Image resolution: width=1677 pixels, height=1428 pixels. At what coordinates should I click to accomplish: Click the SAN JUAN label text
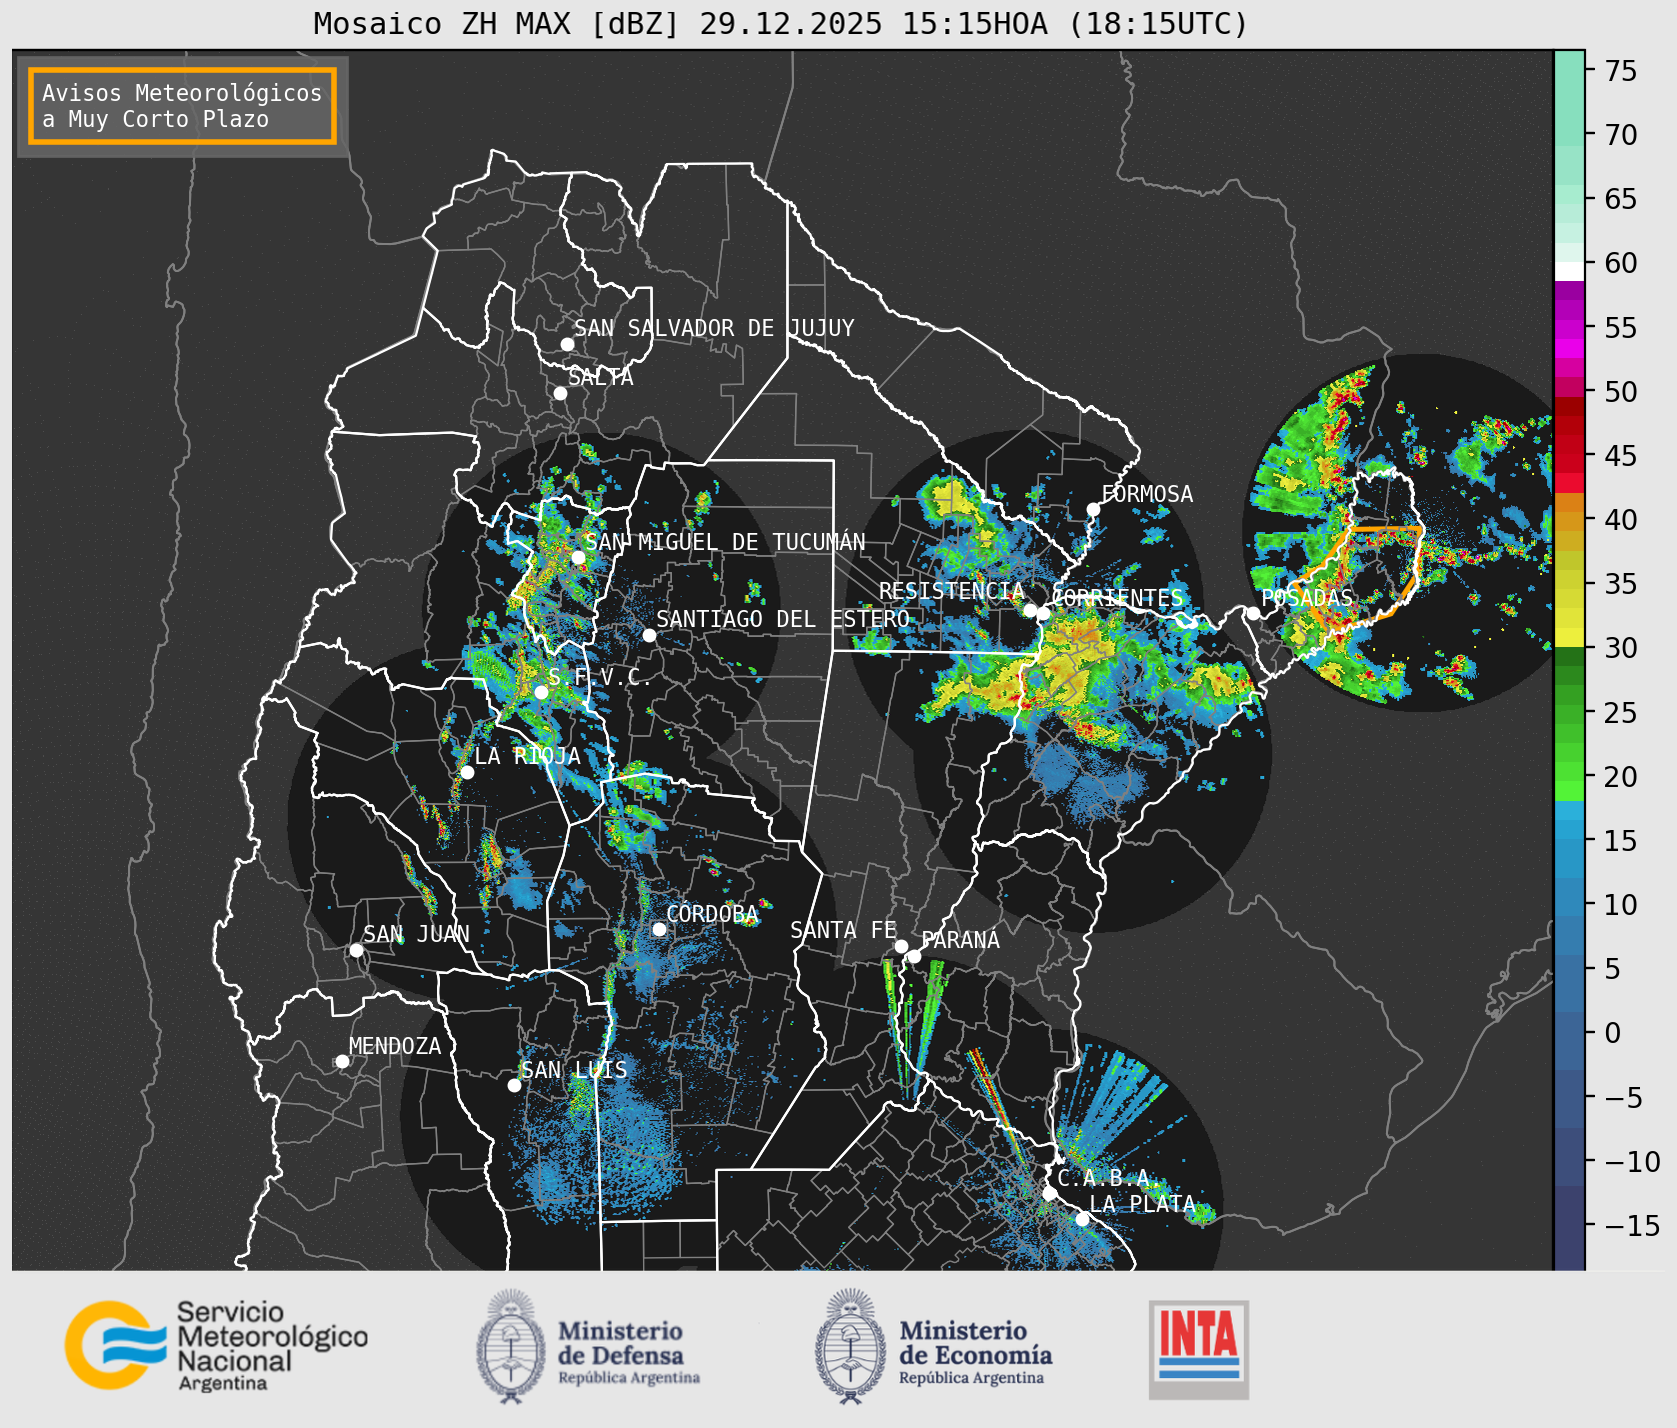tap(416, 934)
